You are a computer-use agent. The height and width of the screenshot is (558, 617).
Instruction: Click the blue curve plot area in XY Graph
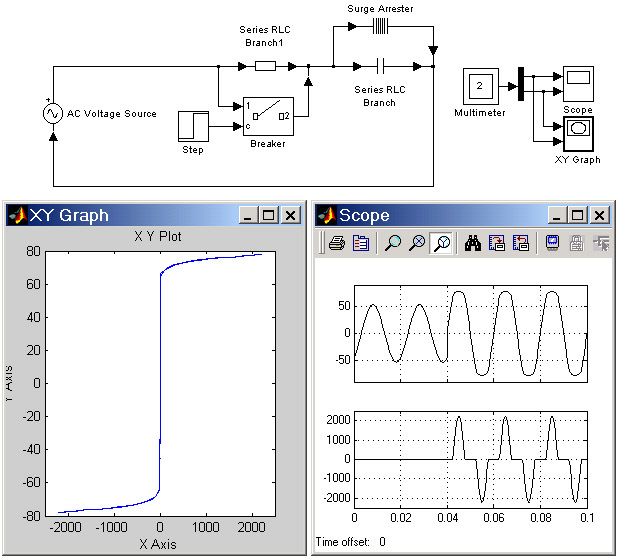(160, 384)
